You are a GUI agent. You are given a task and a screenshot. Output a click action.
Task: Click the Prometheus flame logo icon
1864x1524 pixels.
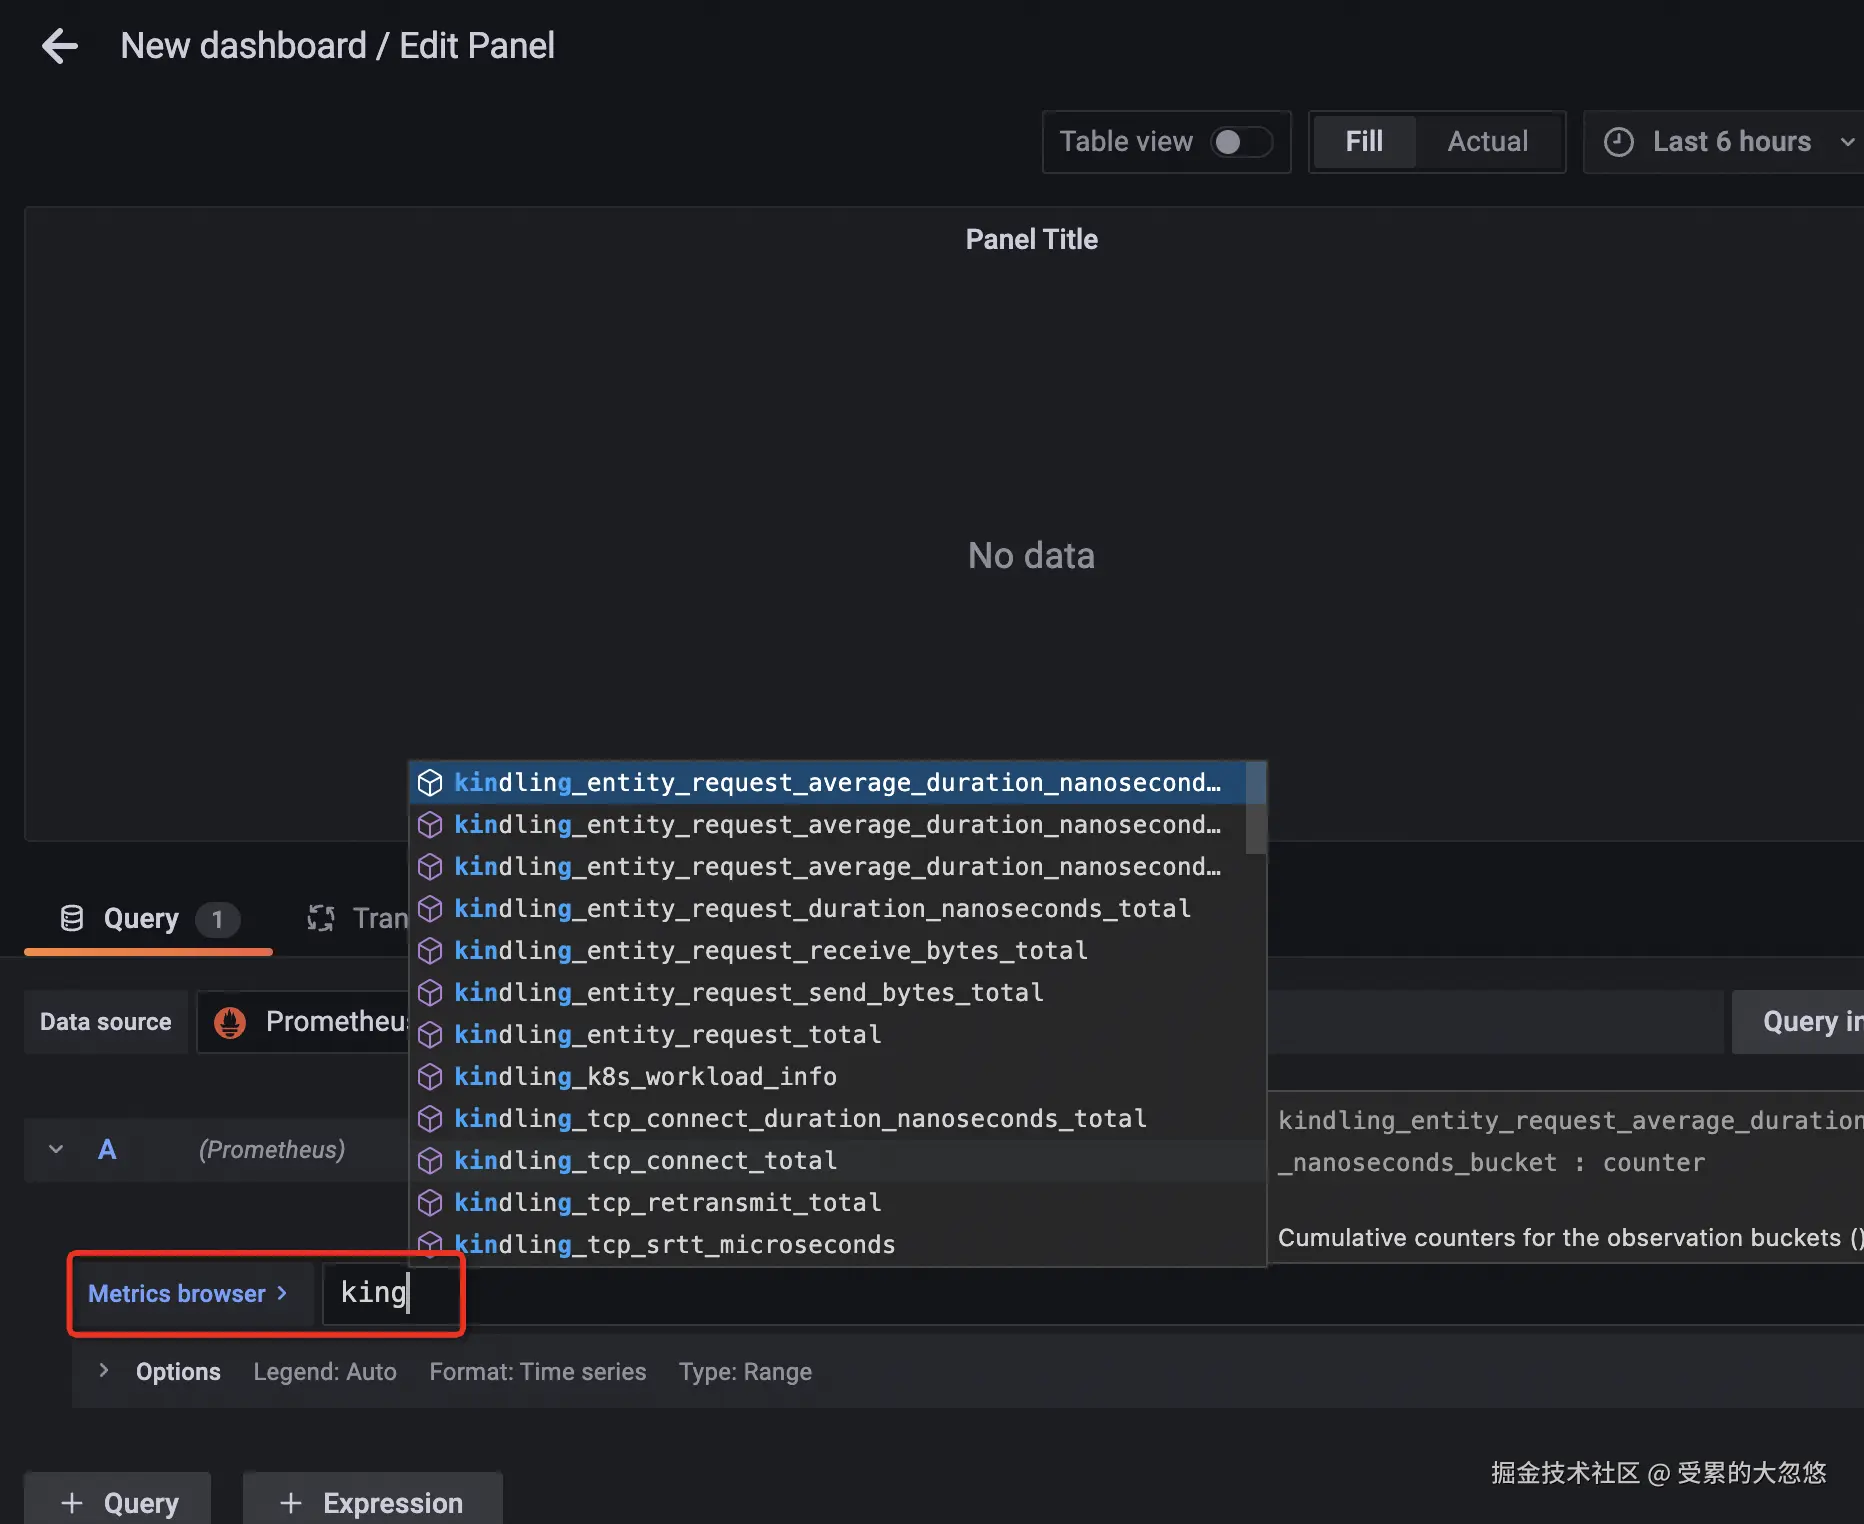click(x=230, y=1022)
